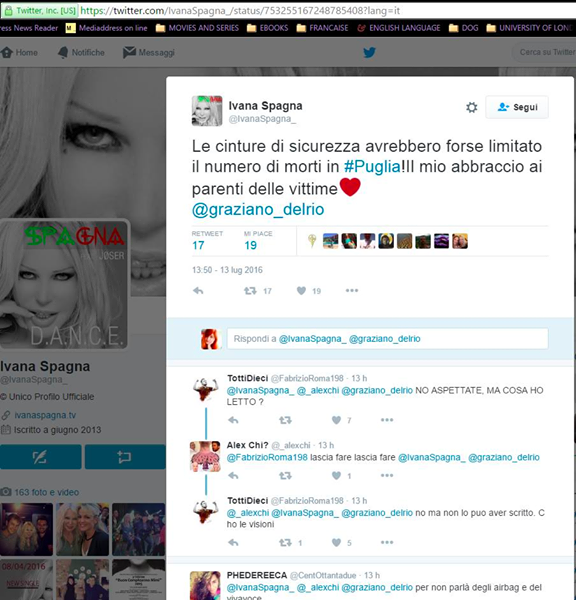Expand more options on Alex Chi's reply
Viewport: 576px width, 600px height.
(x=387, y=475)
